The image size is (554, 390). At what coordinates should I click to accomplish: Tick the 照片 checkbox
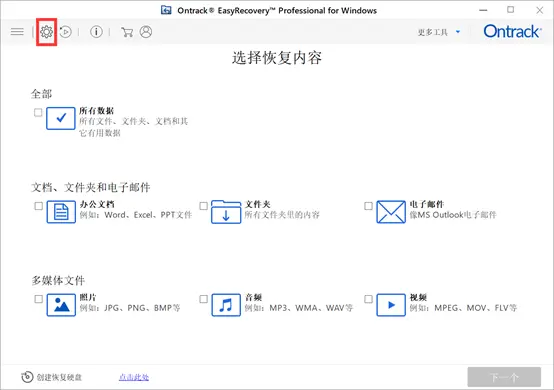click(x=39, y=299)
